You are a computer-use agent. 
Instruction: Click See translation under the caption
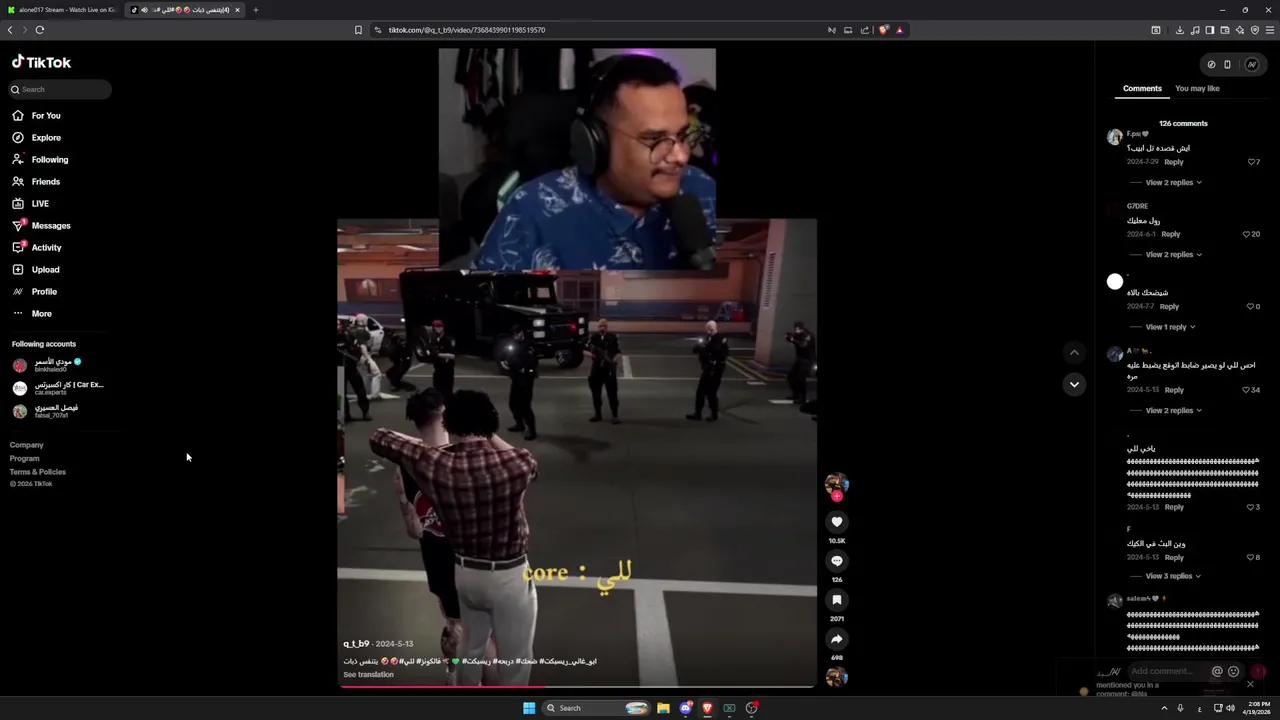[x=368, y=675]
